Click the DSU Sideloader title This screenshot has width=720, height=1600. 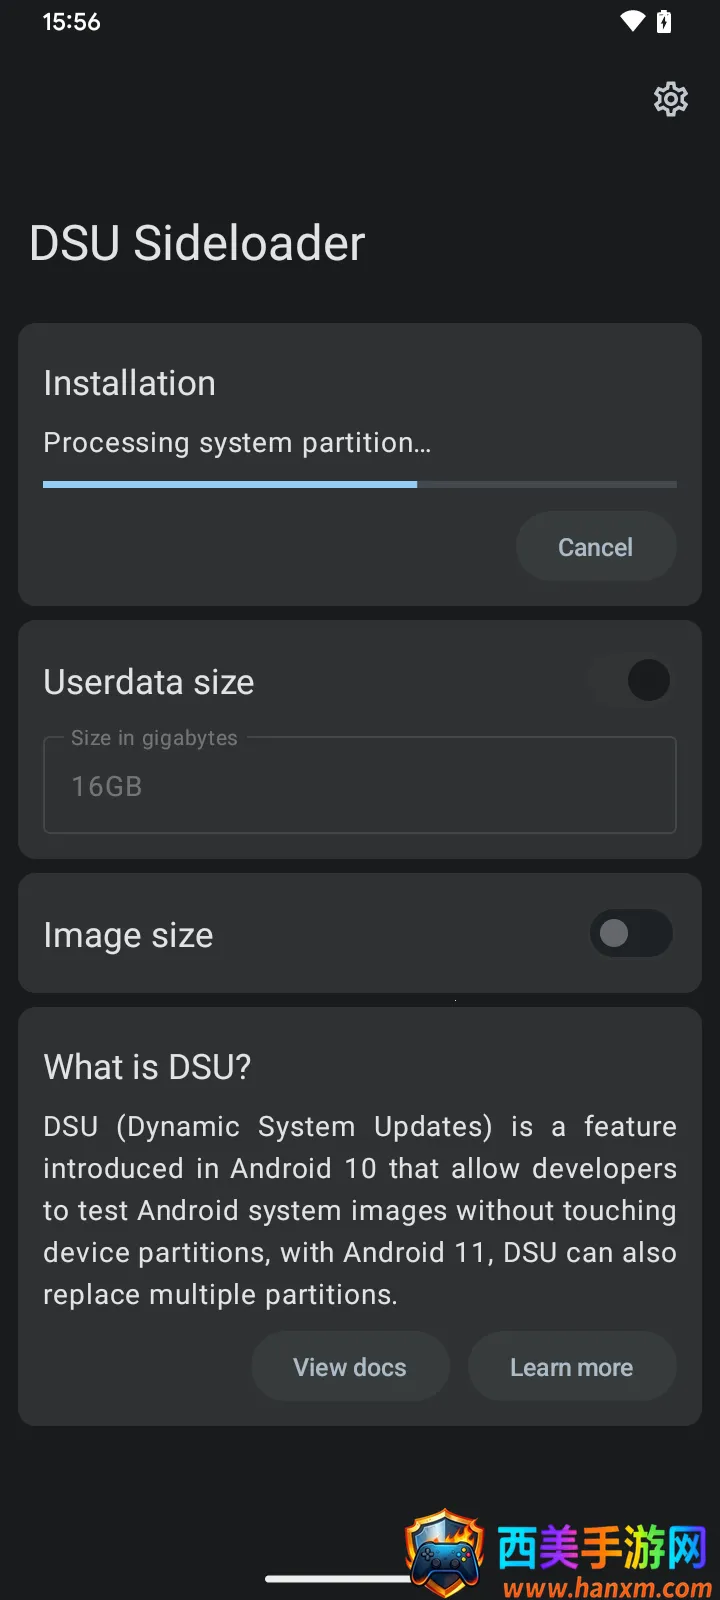coord(197,243)
